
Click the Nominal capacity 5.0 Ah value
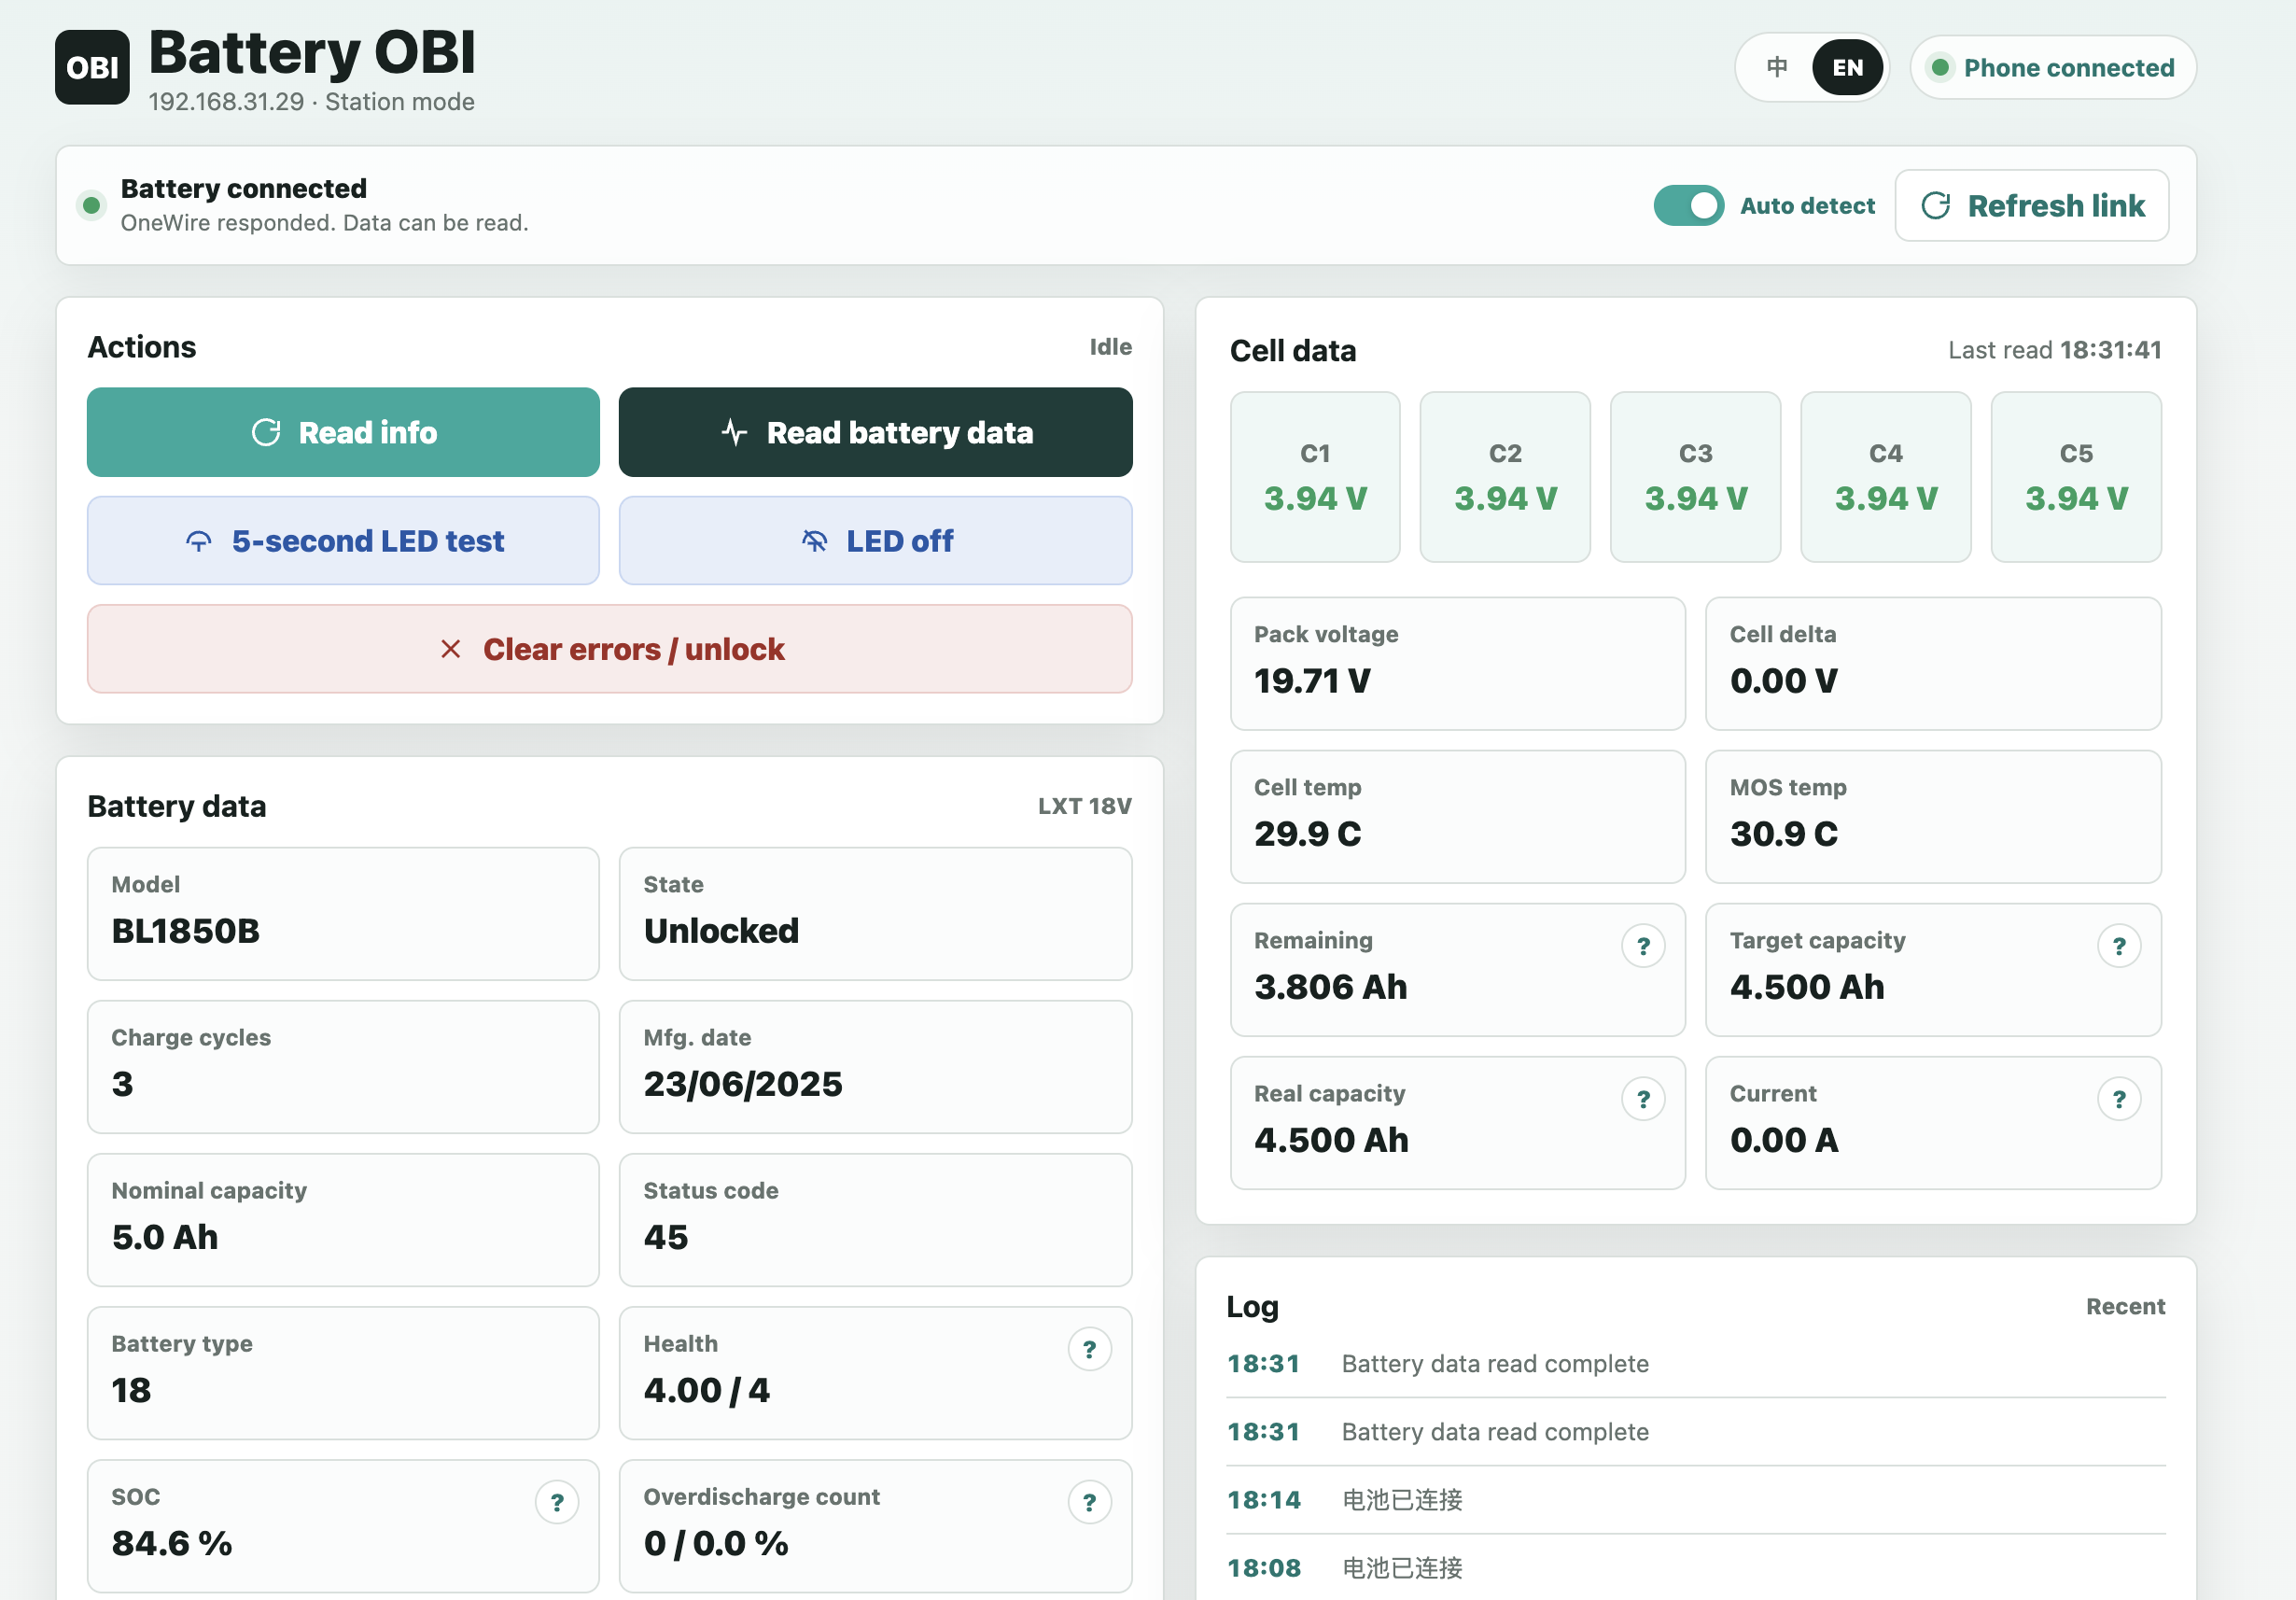click(x=165, y=1237)
